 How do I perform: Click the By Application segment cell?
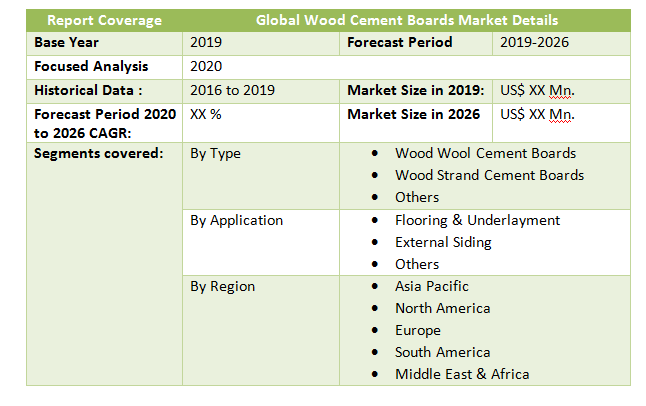pyautogui.click(x=237, y=220)
